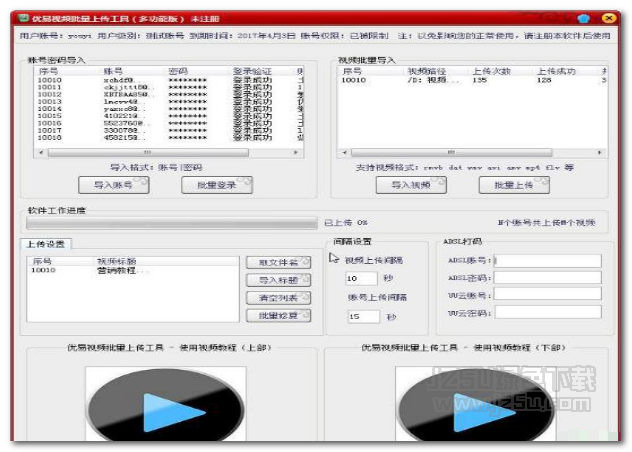Click upload success value 128 in video list
Screen dimensions: 632x452
pyautogui.click(x=544, y=80)
